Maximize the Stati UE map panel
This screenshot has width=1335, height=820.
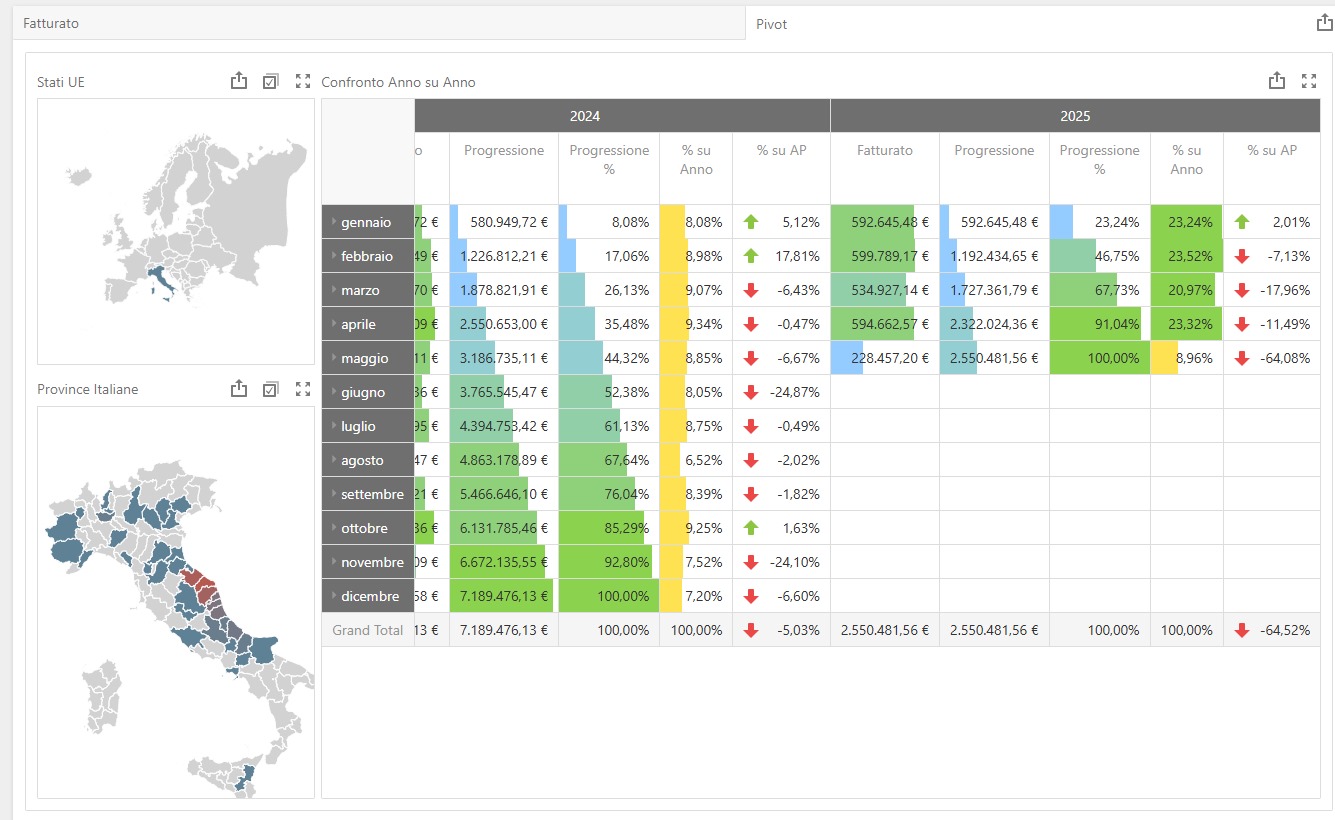click(x=303, y=82)
